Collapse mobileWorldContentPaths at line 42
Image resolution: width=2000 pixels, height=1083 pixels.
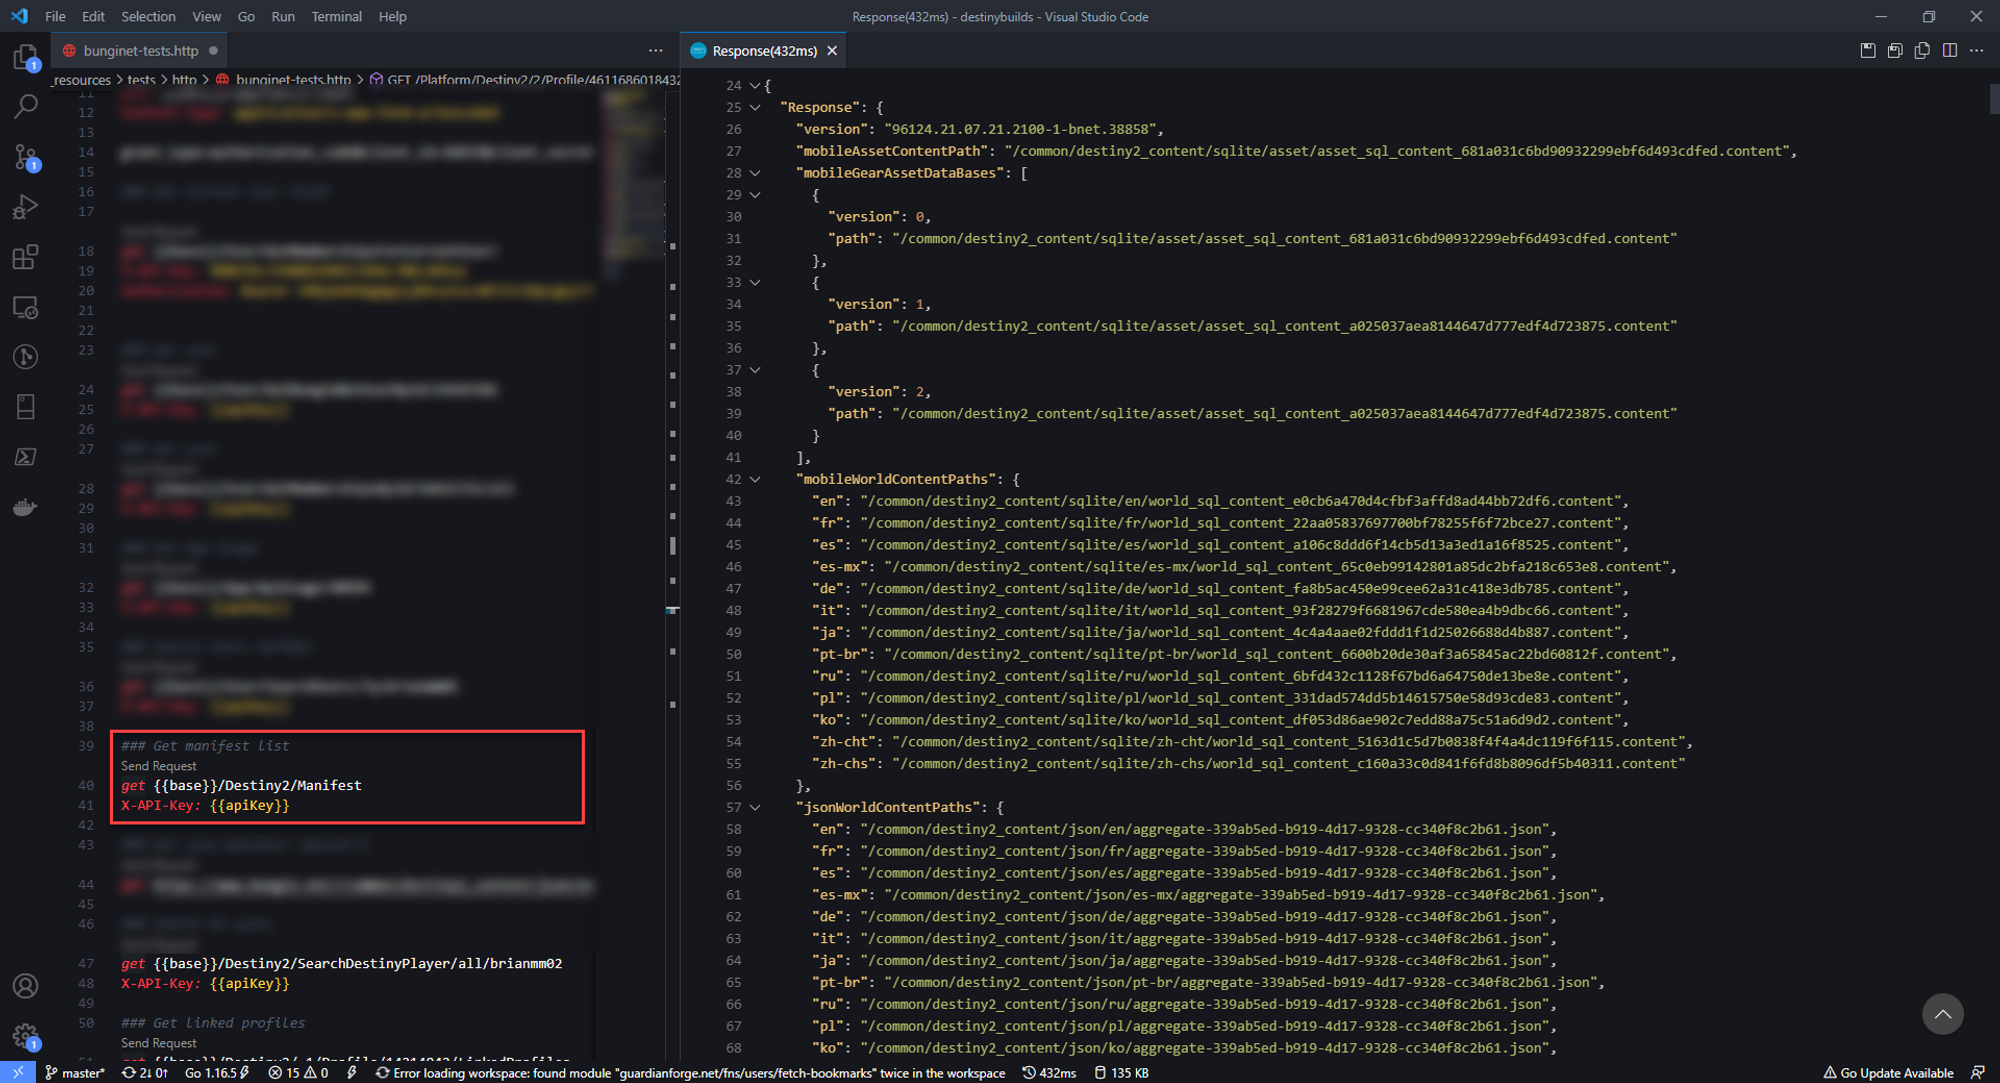click(x=755, y=479)
